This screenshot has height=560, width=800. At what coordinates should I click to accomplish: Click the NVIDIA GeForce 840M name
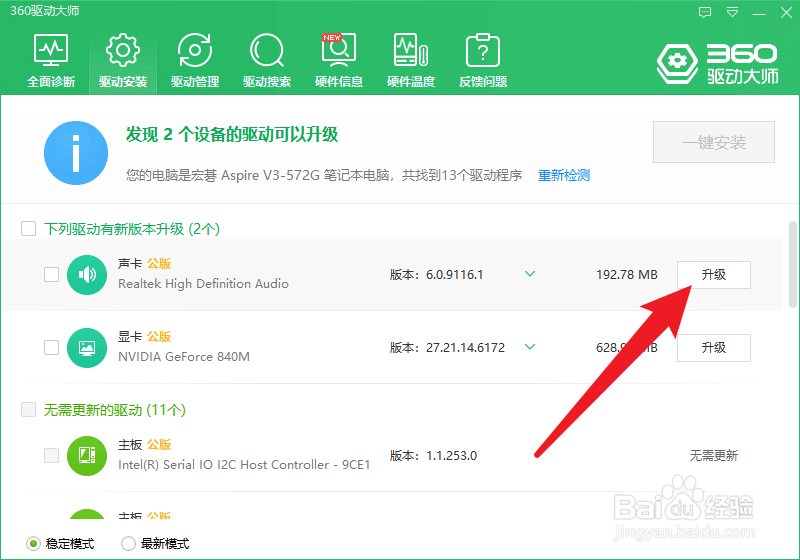(184, 357)
